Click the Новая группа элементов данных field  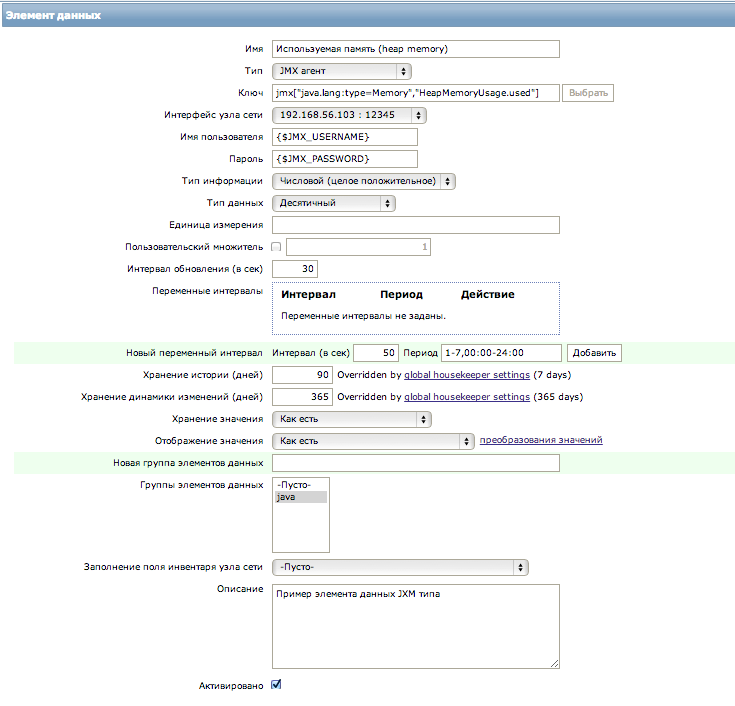(415, 463)
